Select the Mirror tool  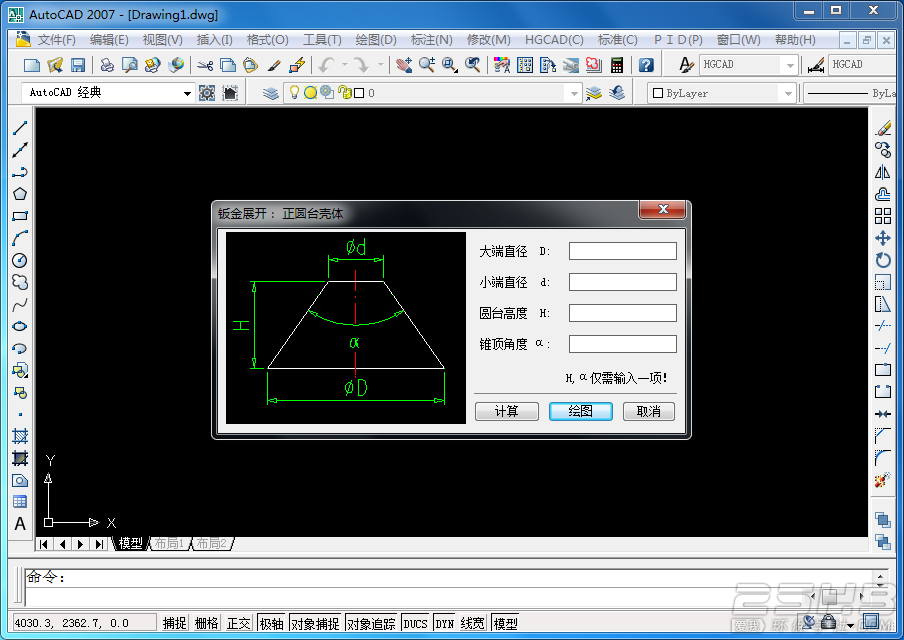click(883, 172)
